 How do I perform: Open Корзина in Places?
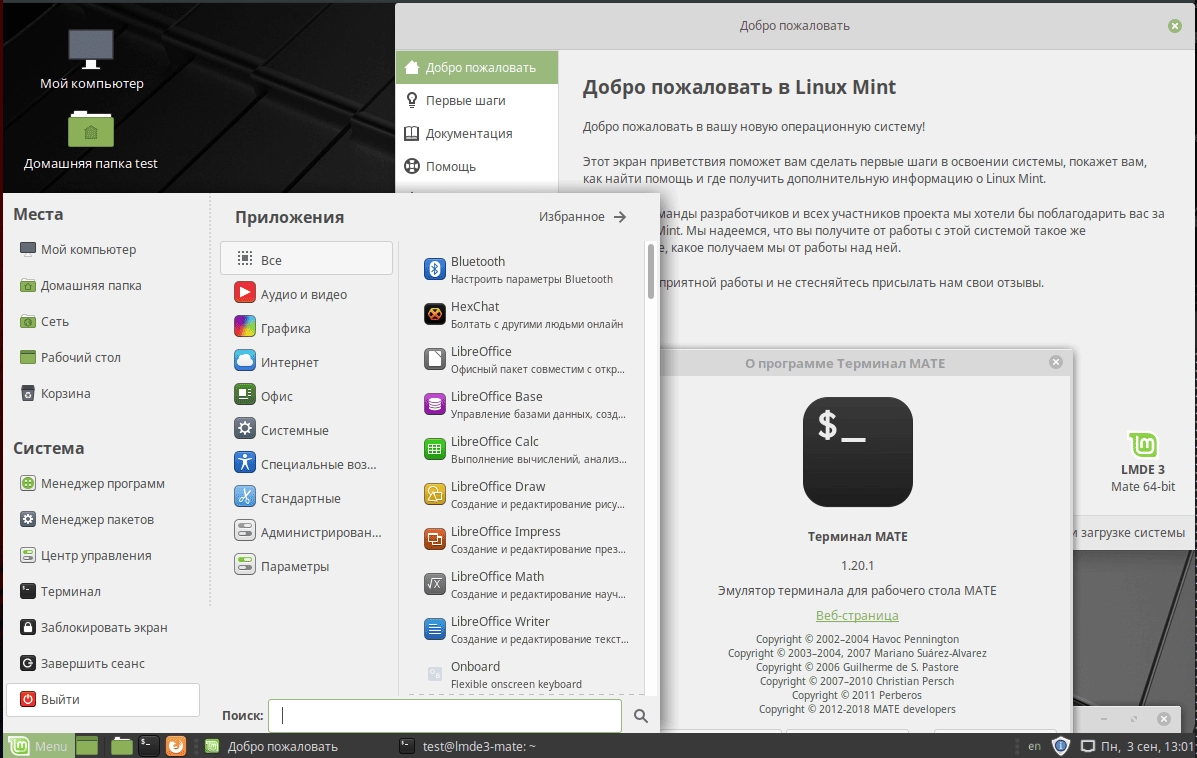click(103, 393)
